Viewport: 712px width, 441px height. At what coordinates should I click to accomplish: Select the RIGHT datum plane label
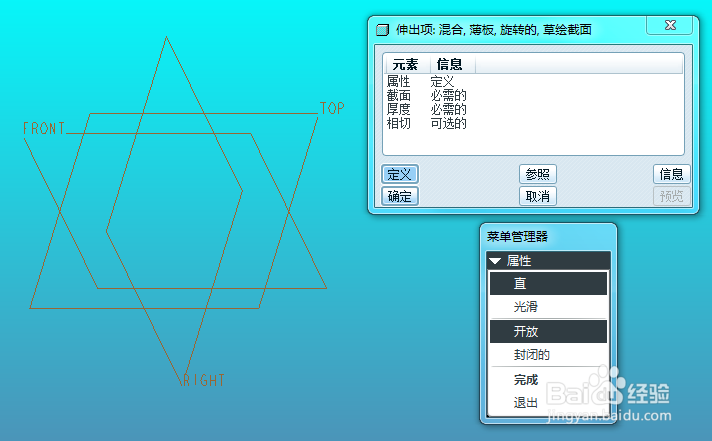pos(204,380)
